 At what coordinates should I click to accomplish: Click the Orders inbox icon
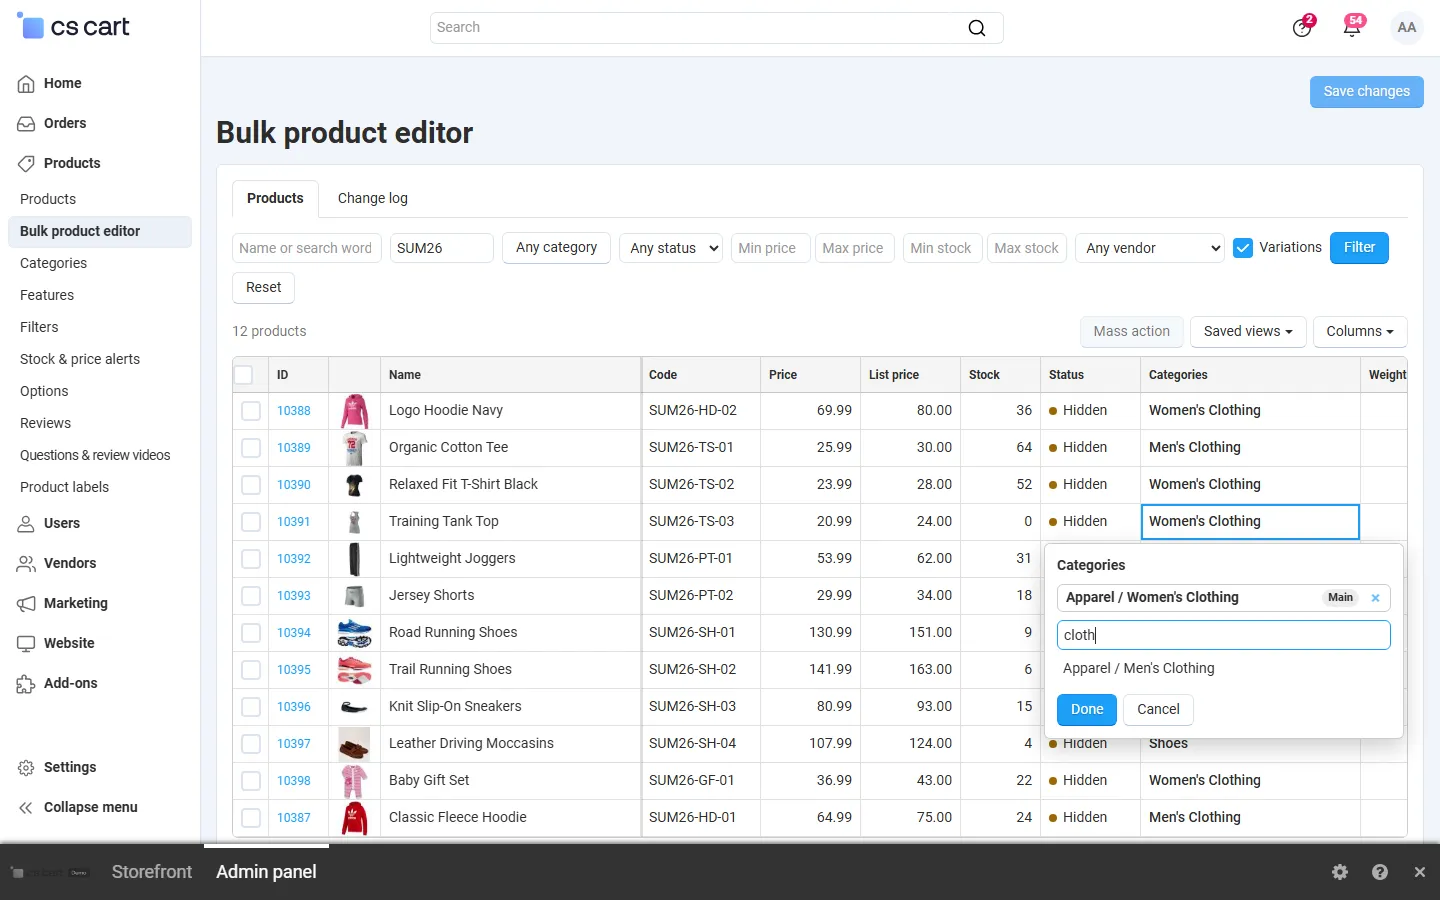point(26,124)
